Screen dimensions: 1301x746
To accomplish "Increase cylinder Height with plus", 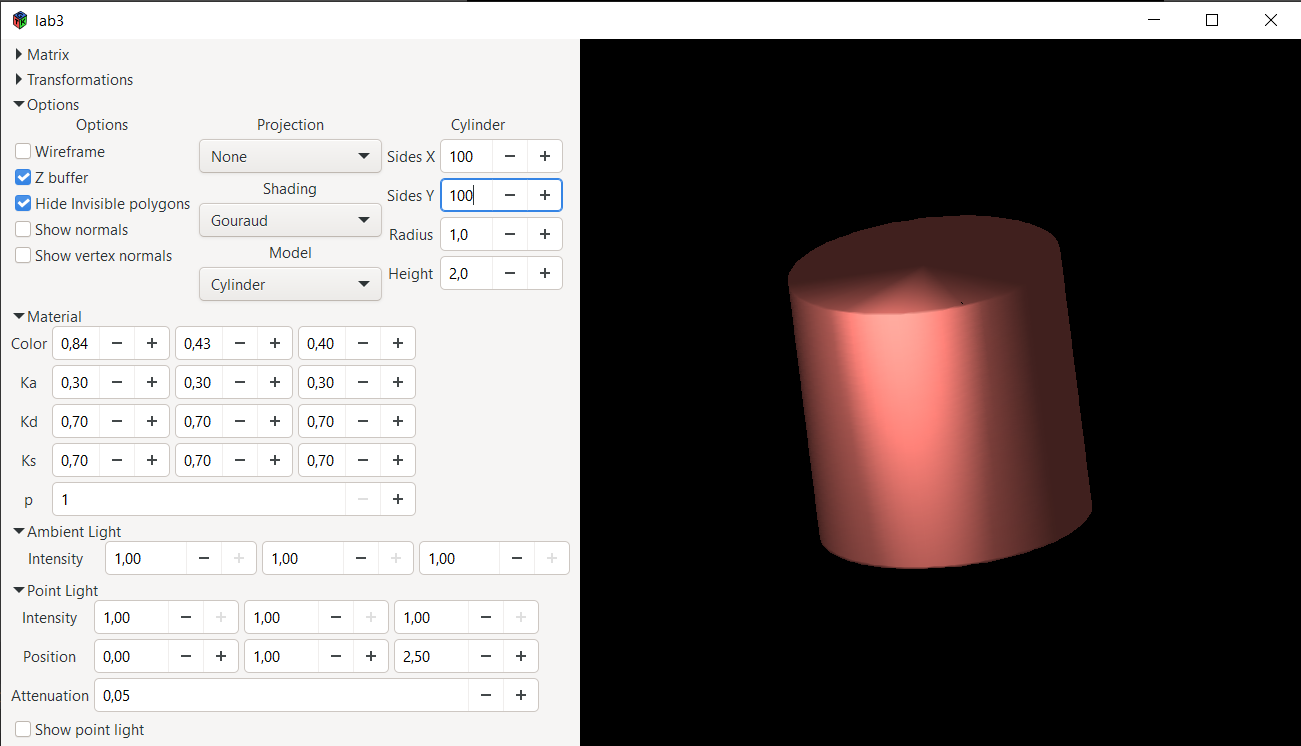I will (x=545, y=273).
